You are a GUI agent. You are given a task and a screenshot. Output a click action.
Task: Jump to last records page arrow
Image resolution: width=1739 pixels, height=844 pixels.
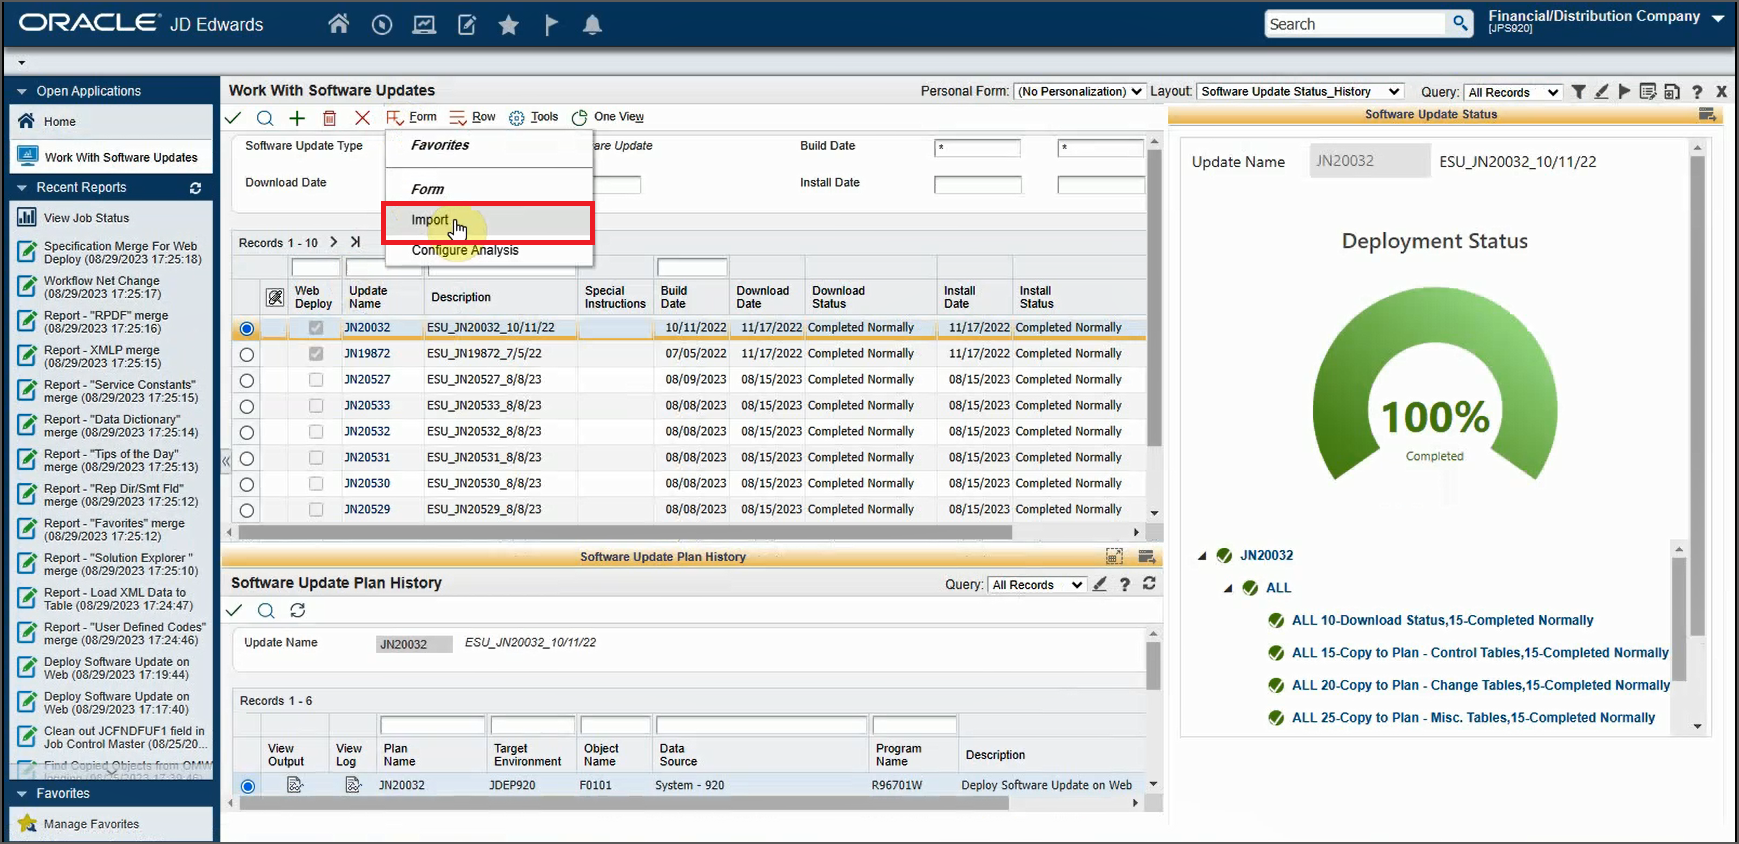(x=355, y=242)
